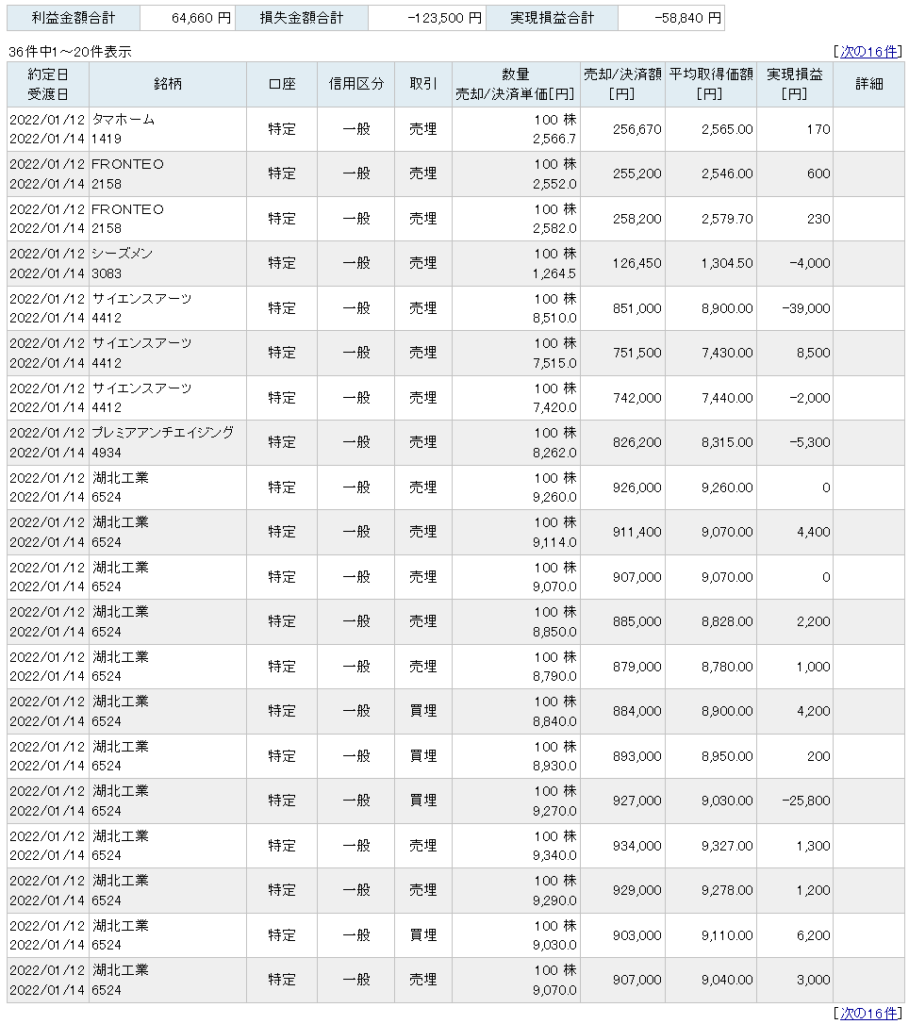The image size is (909, 1024).
Task: Click the realized loss -4,000 cell
Action: click(x=795, y=263)
